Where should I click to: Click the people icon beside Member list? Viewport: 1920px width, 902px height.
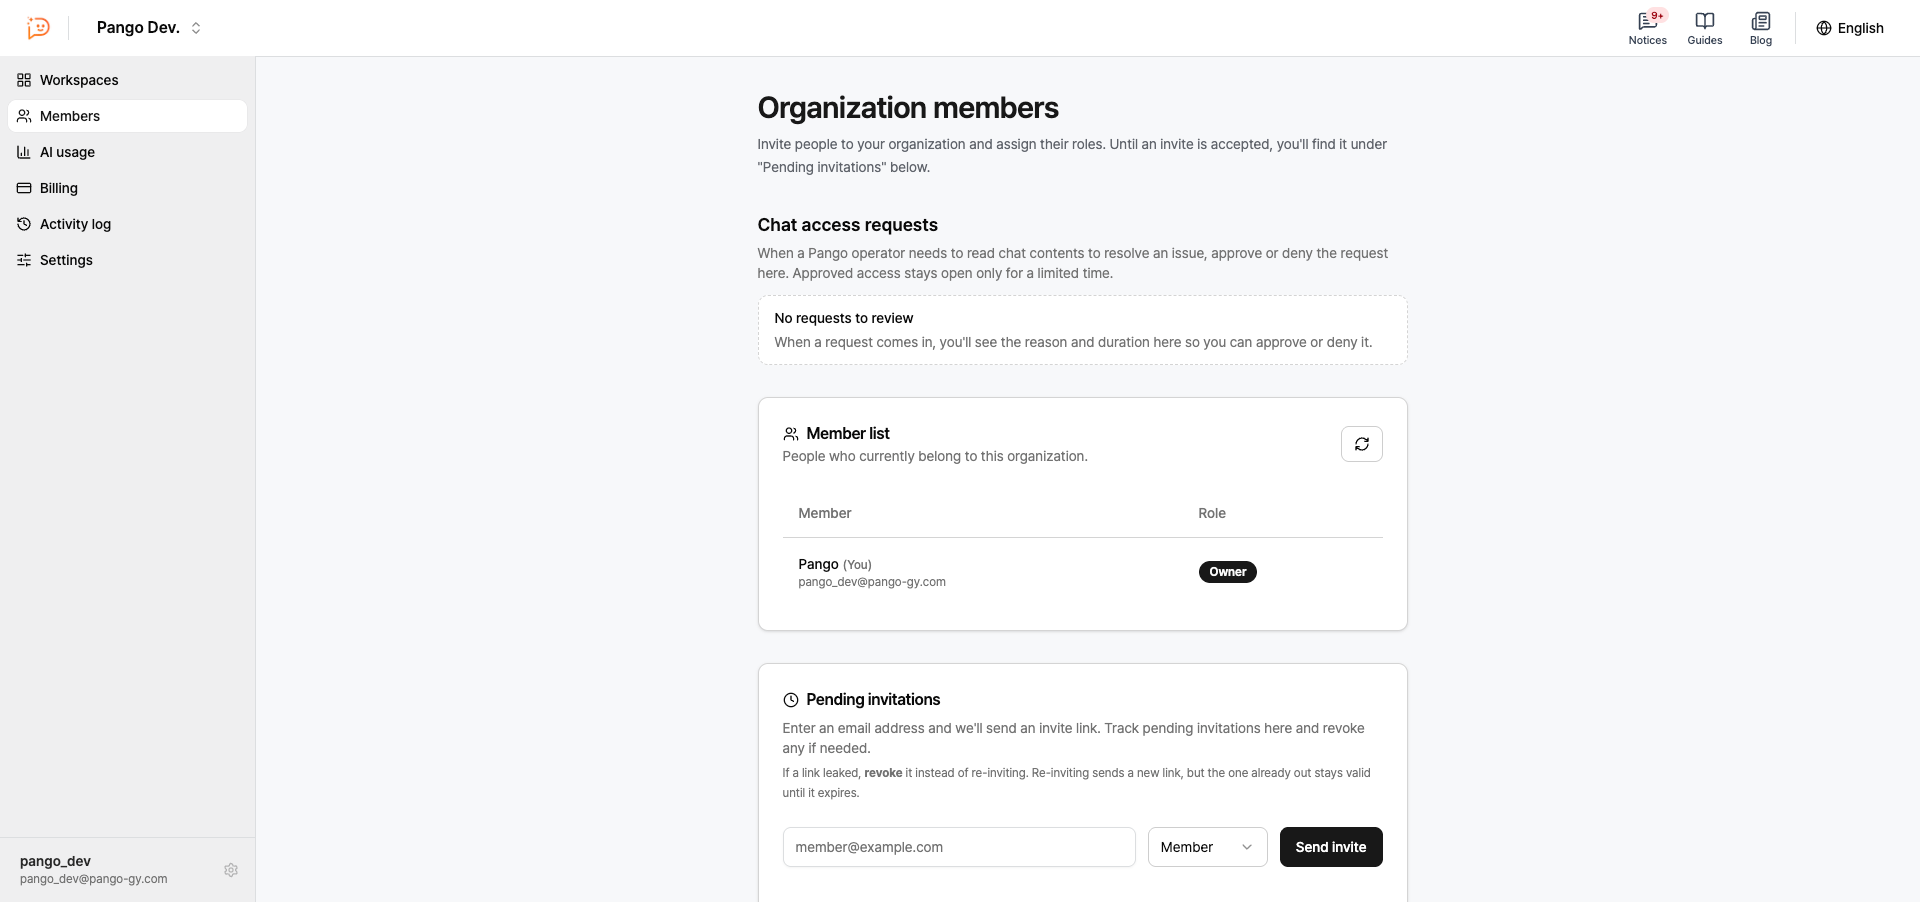[x=791, y=434]
